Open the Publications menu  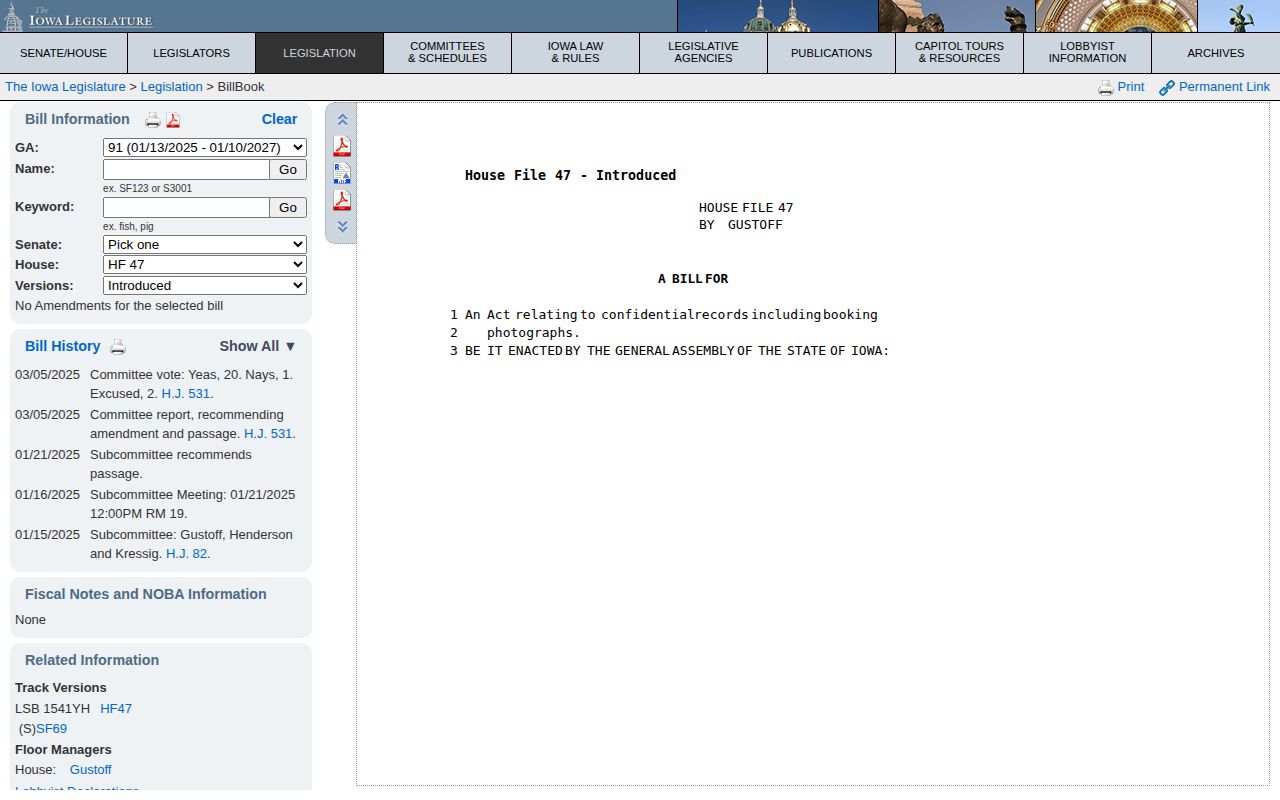click(x=831, y=53)
